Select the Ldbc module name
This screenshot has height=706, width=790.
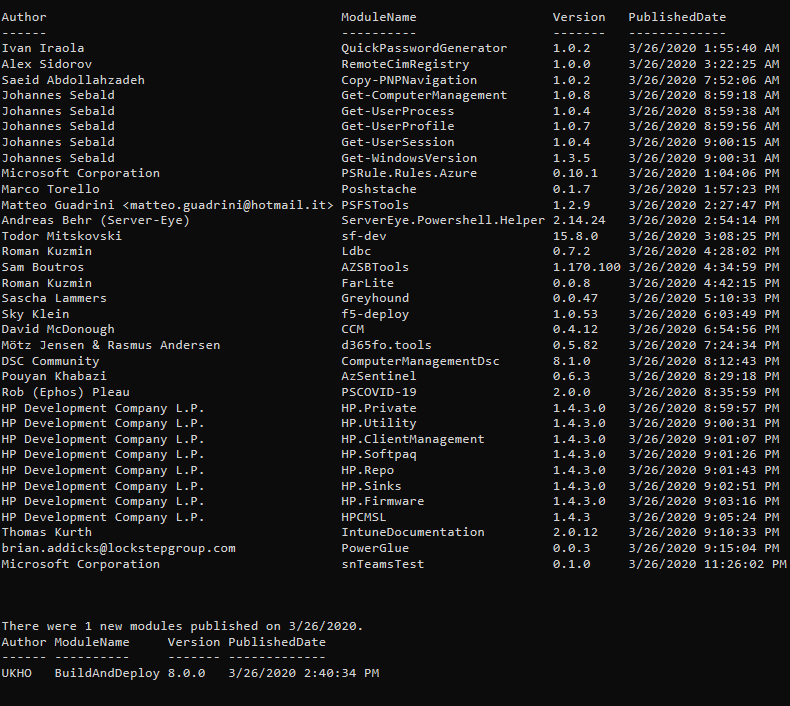coord(356,251)
